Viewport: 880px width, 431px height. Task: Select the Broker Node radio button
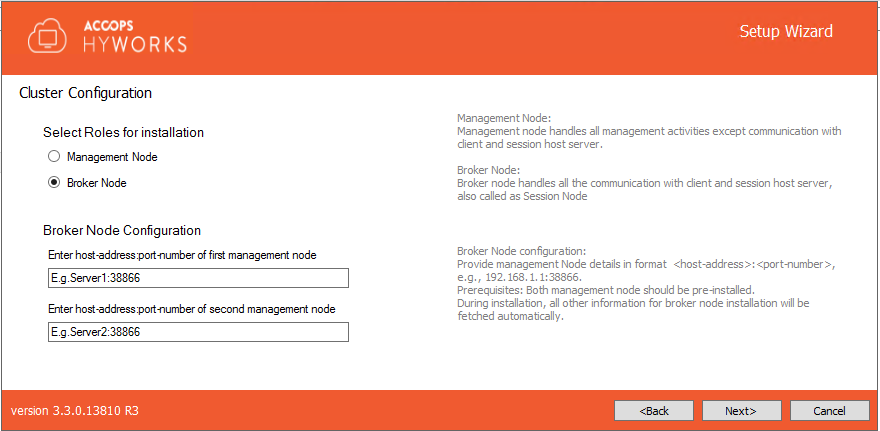click(x=54, y=182)
